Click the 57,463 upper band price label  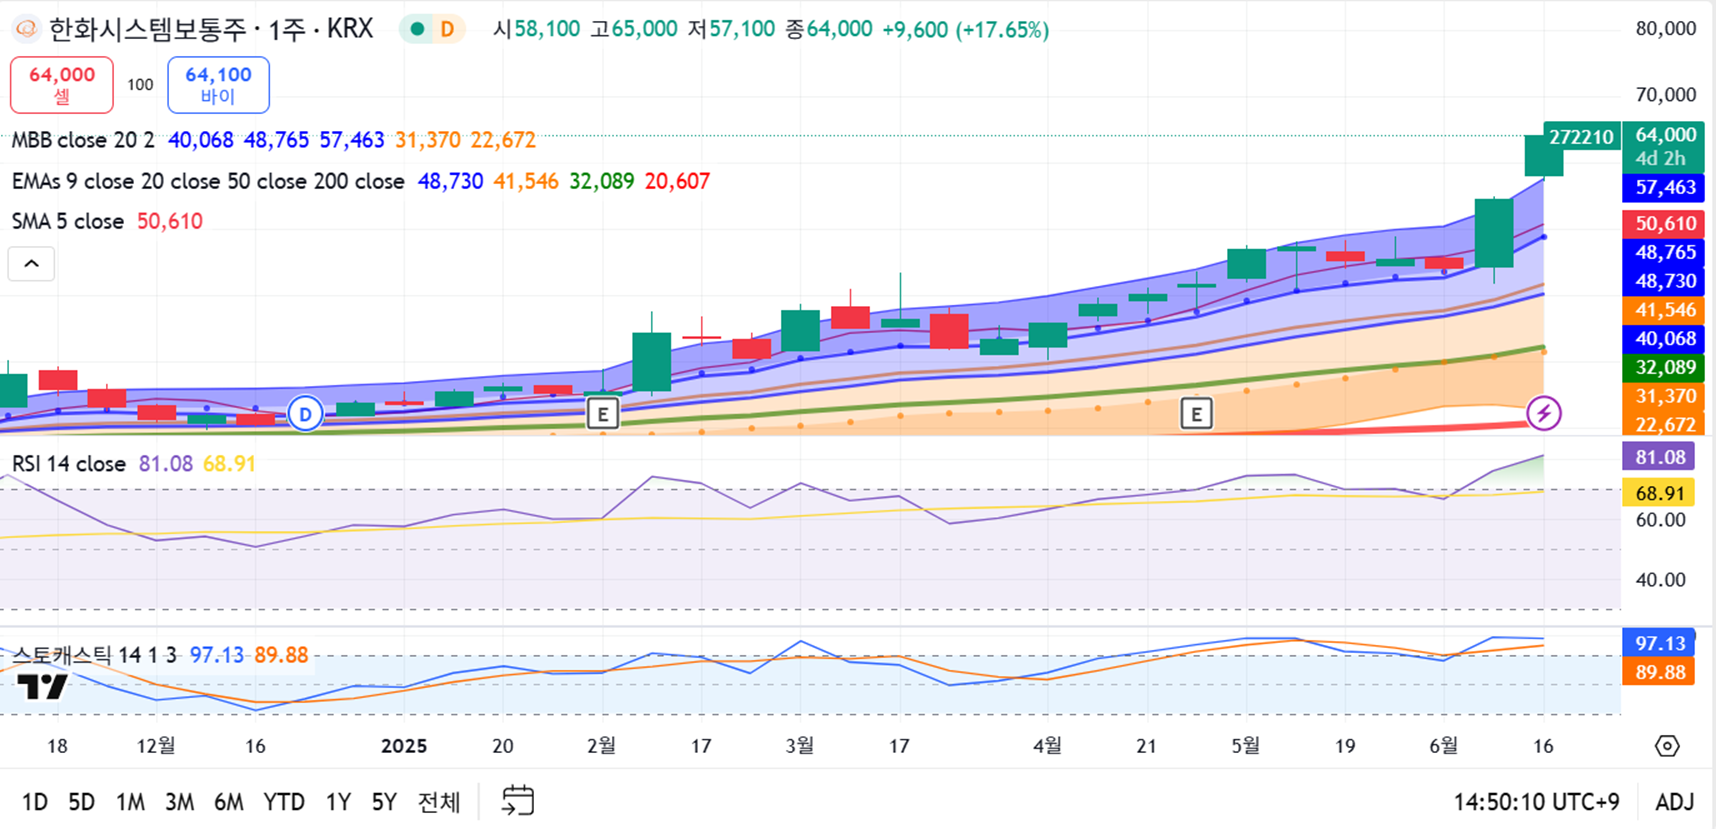1664,187
